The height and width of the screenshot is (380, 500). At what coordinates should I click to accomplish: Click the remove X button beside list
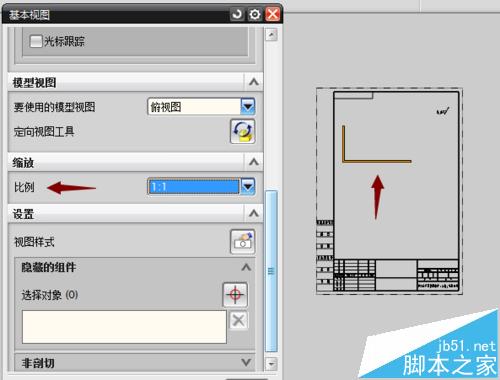tap(239, 320)
